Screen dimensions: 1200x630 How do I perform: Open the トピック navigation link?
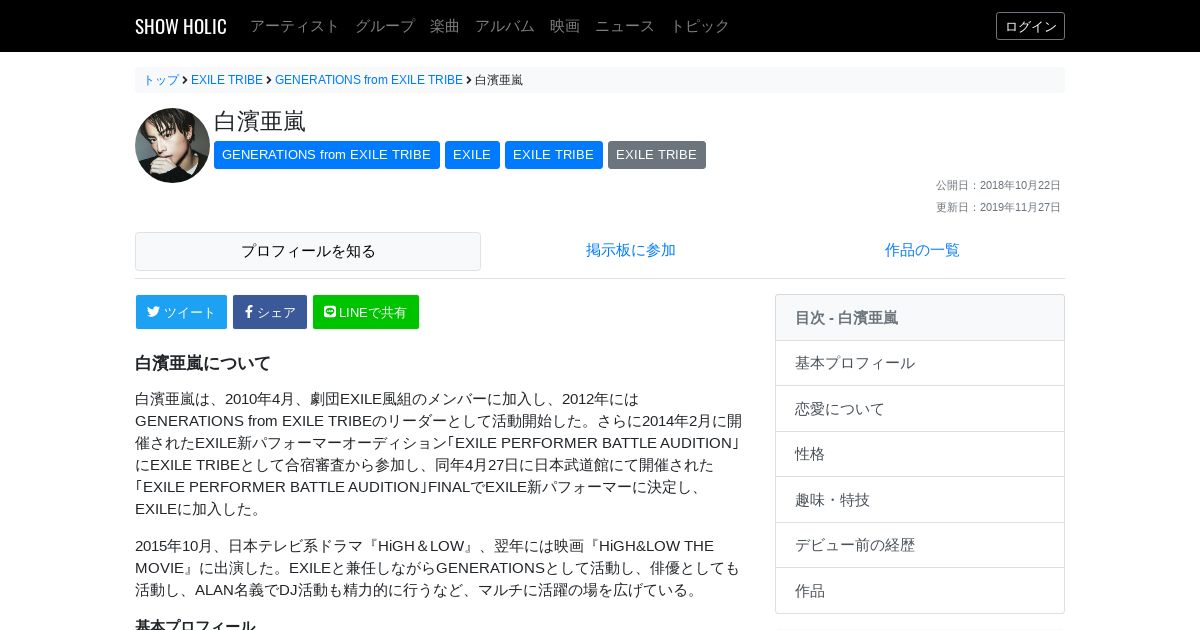700,26
